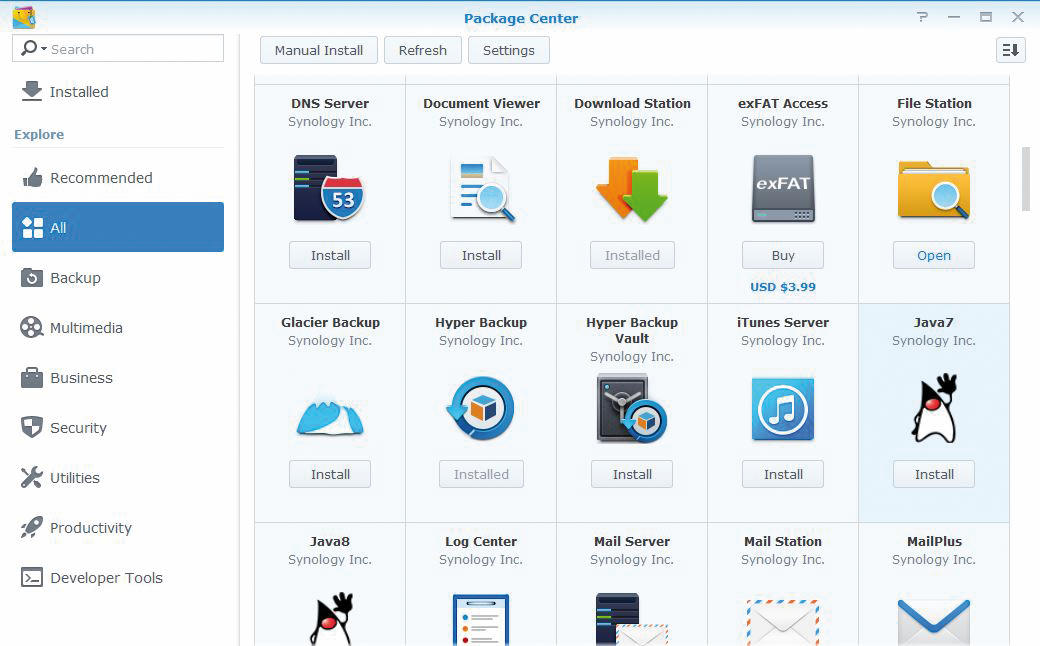Buy the exFAT Access package
1040x646 pixels.
point(783,255)
